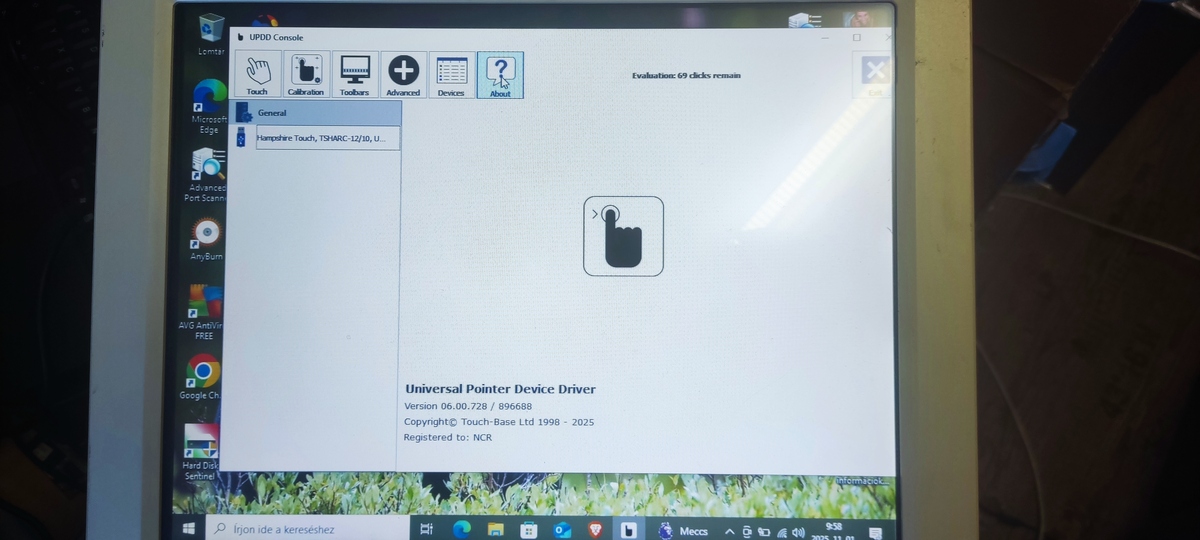Click the UPDD Console title bar icon
This screenshot has height=540, width=1200.
[240, 38]
